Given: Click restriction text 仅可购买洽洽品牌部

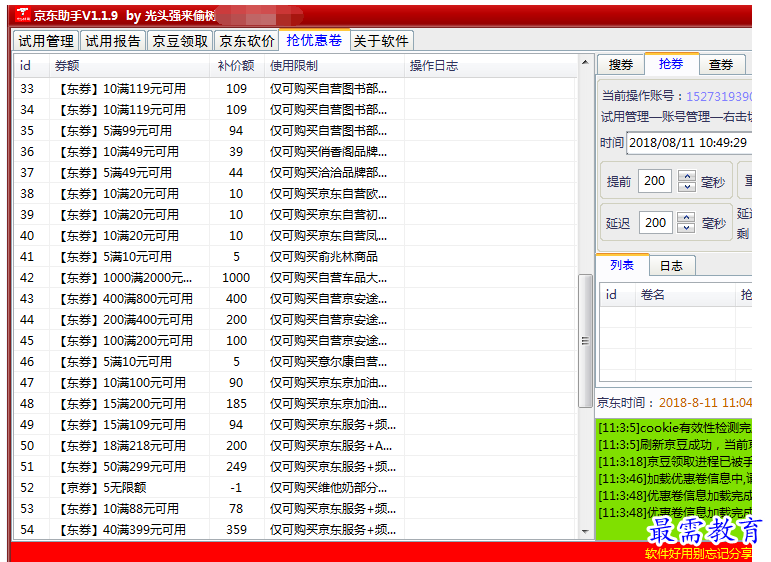Looking at the screenshot, I should [328, 173].
